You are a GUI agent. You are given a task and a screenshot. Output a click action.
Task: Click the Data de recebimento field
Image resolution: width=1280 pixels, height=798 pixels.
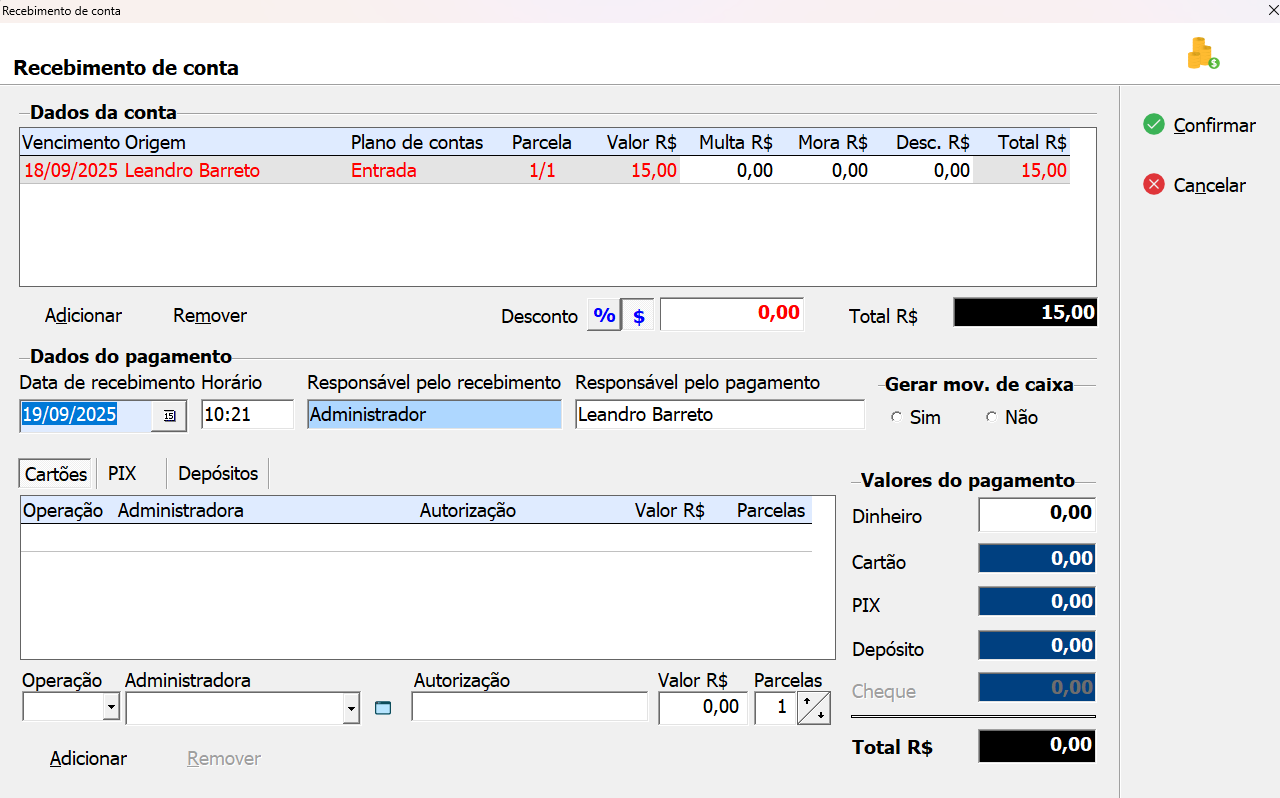86,415
